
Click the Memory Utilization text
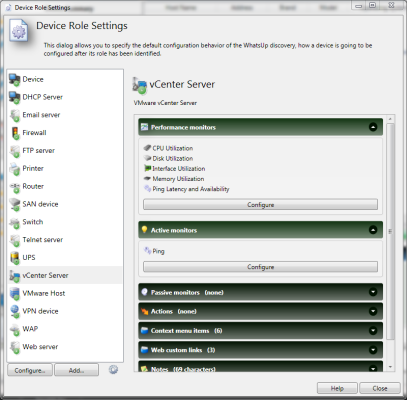click(178, 179)
